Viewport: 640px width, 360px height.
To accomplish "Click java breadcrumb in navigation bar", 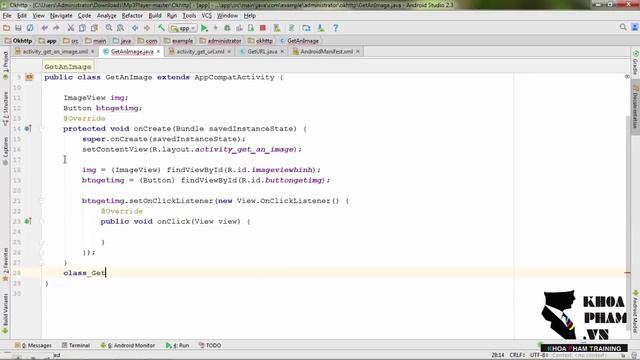I will (x=122, y=41).
